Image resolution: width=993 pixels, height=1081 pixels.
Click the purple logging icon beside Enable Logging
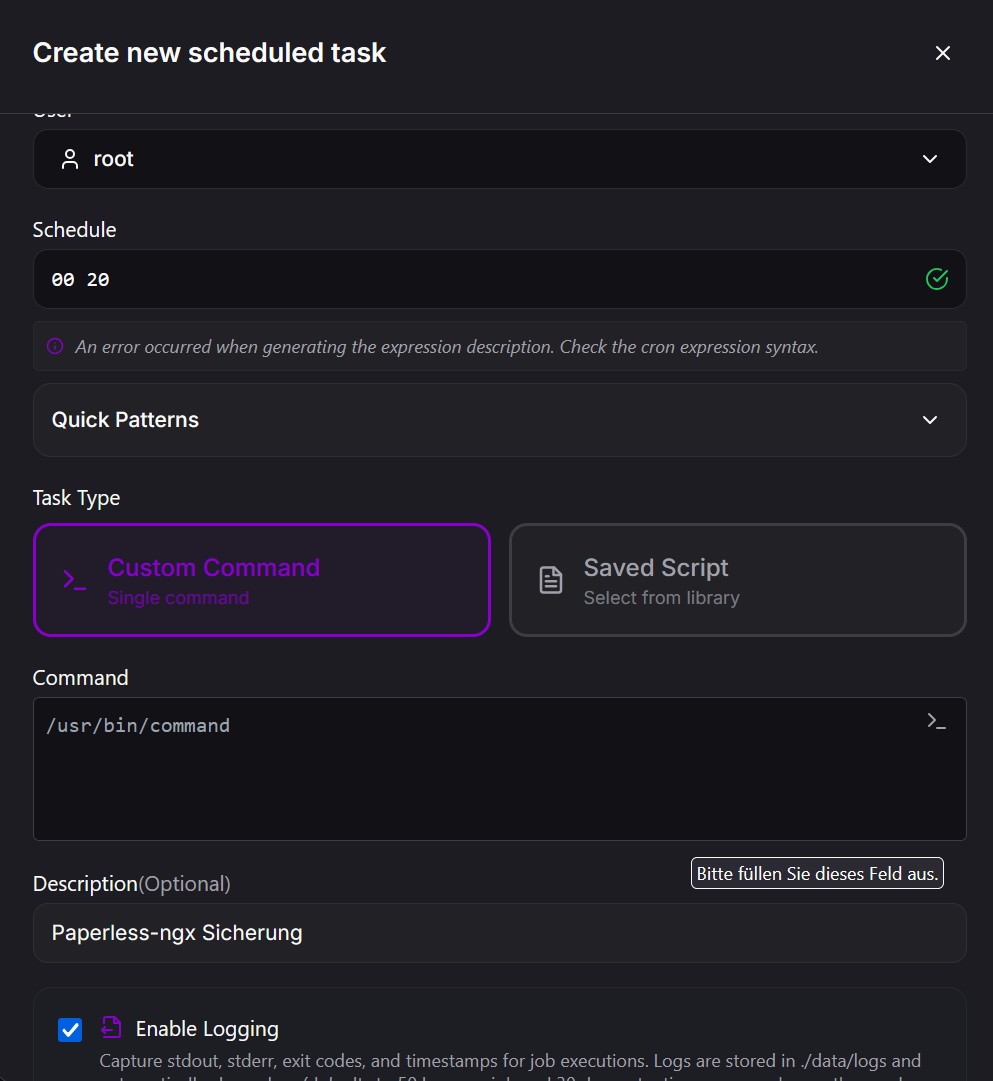point(110,1028)
